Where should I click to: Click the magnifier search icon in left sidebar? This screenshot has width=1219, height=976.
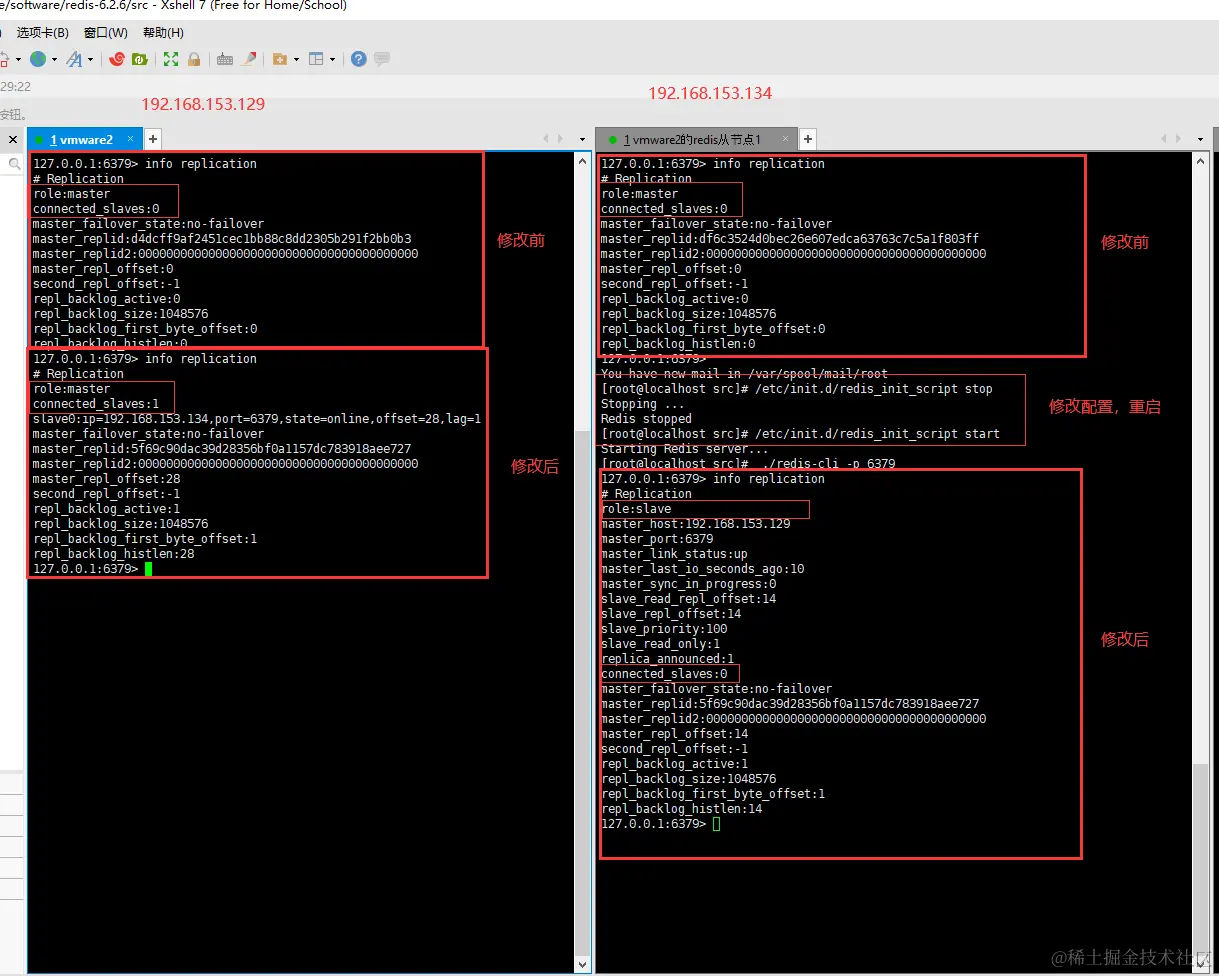pyautogui.click(x=15, y=163)
